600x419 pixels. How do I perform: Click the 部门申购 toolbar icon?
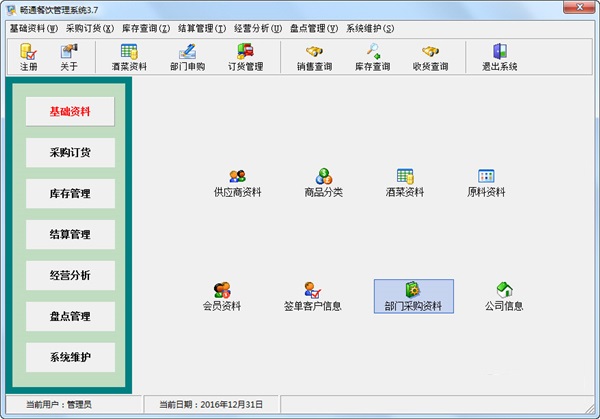click(188, 57)
